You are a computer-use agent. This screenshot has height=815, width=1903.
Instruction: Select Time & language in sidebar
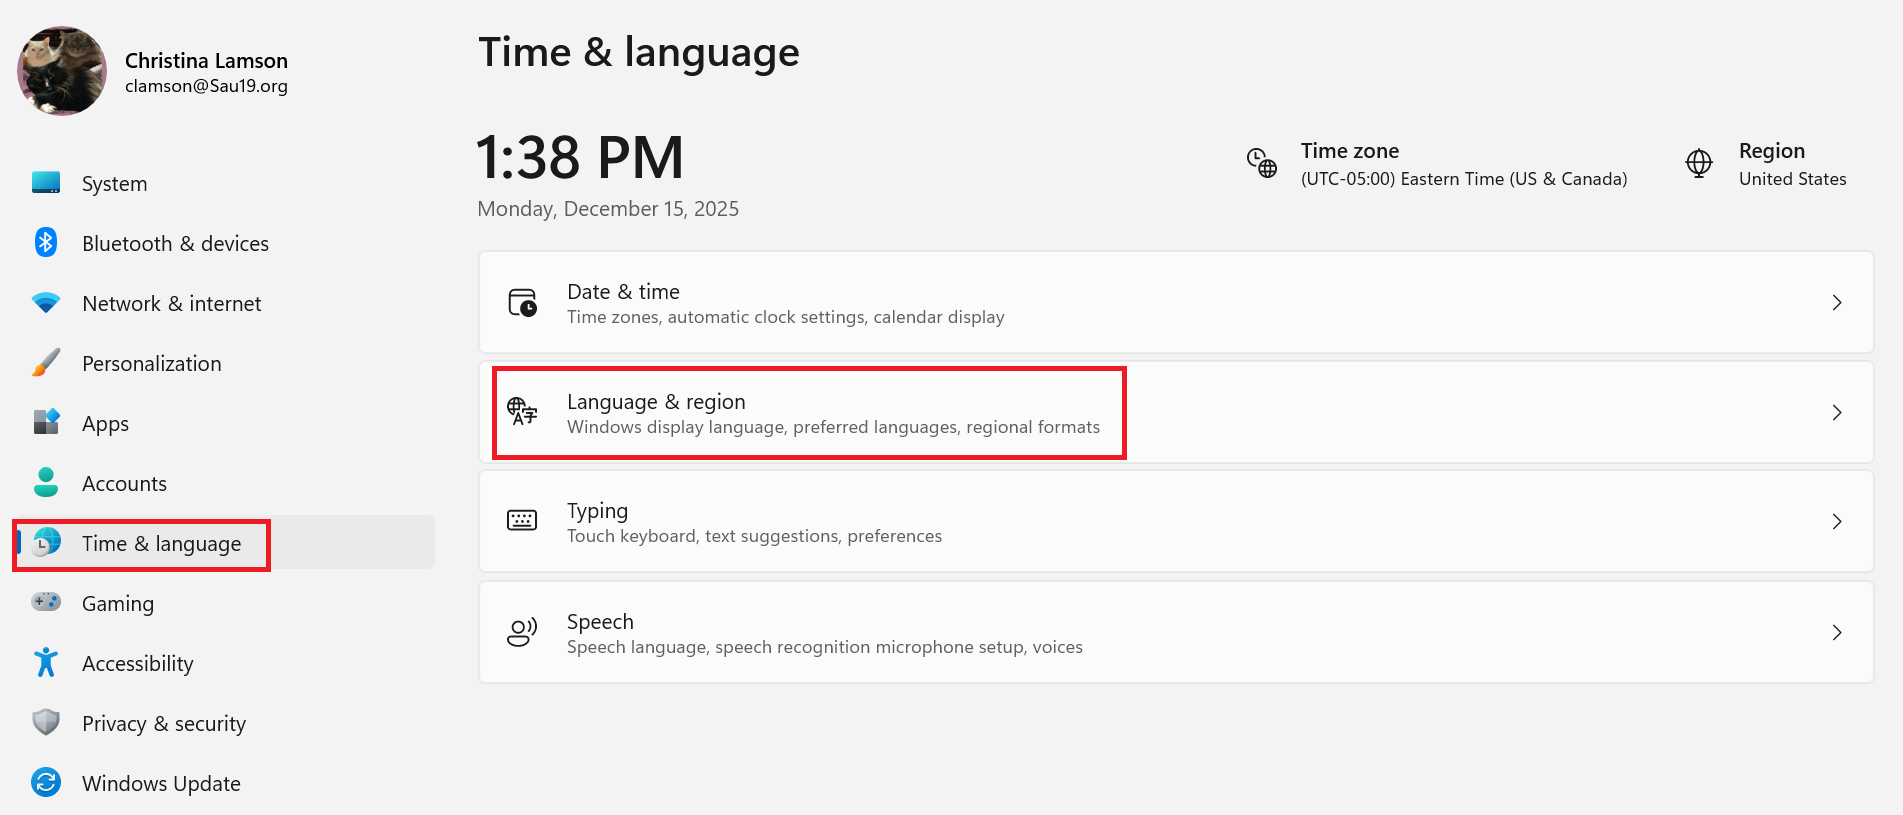pyautogui.click(x=161, y=544)
